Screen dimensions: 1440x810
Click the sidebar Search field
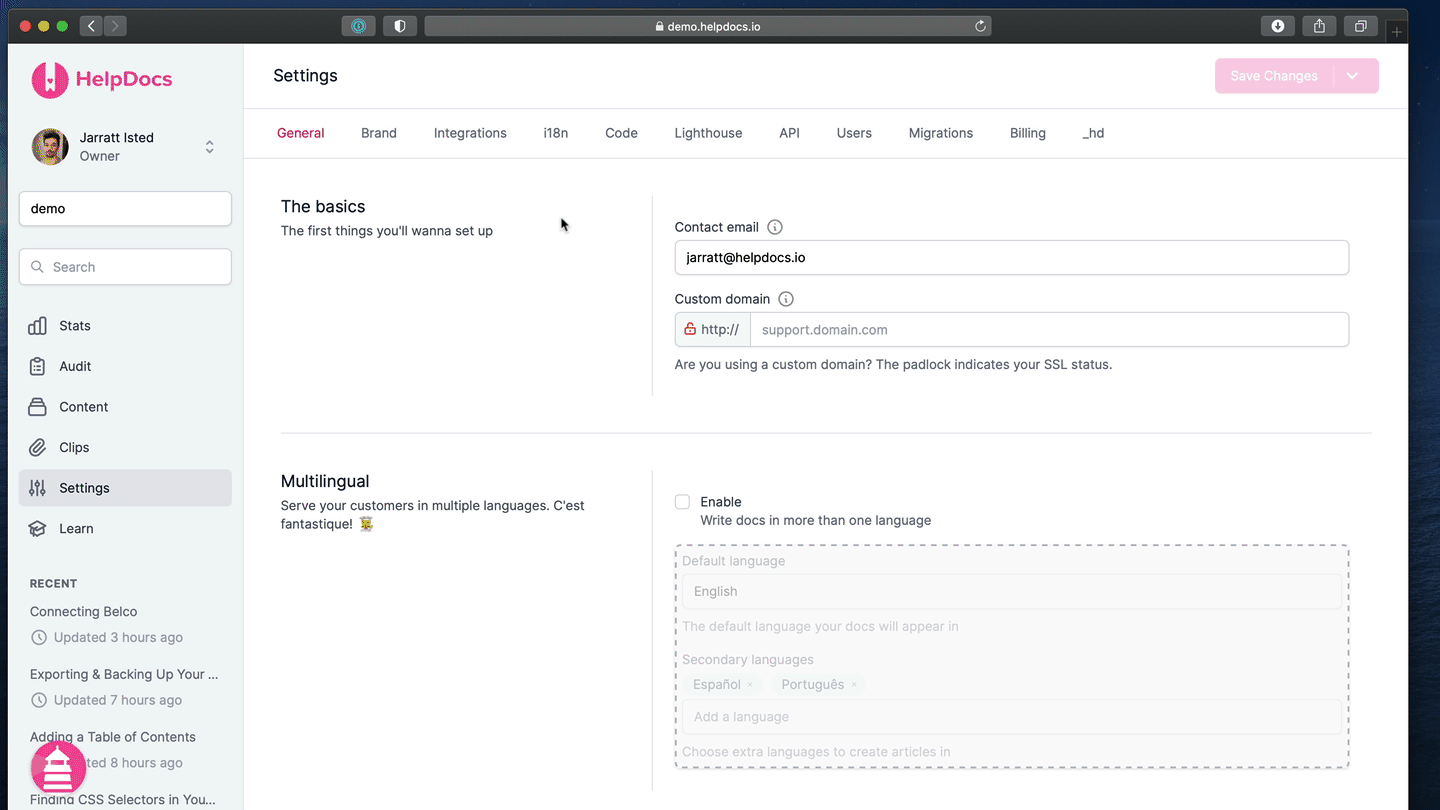[125, 267]
